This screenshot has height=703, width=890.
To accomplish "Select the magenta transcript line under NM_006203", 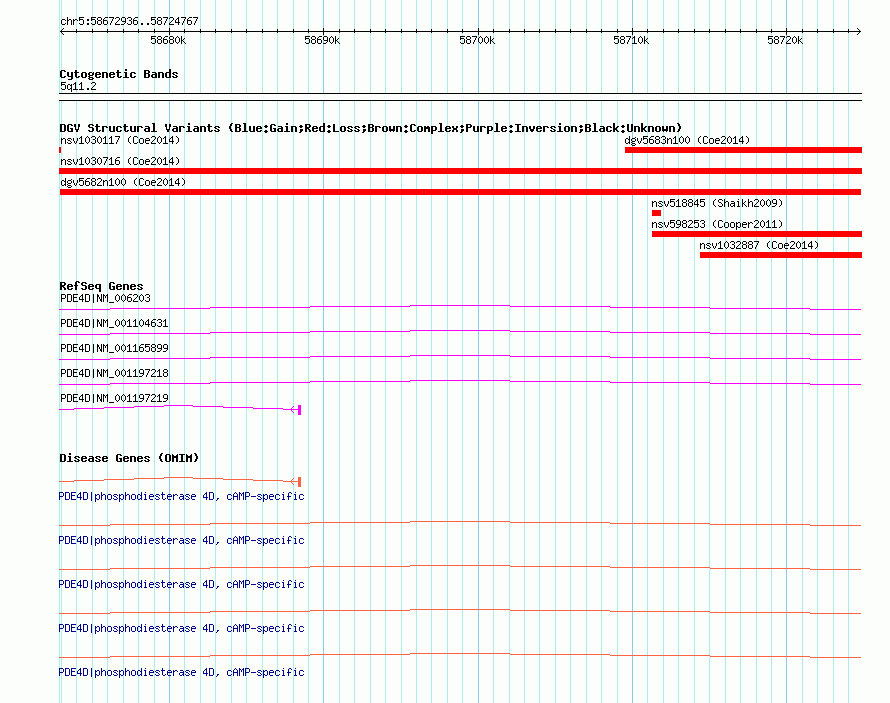I will pyautogui.click(x=460, y=308).
